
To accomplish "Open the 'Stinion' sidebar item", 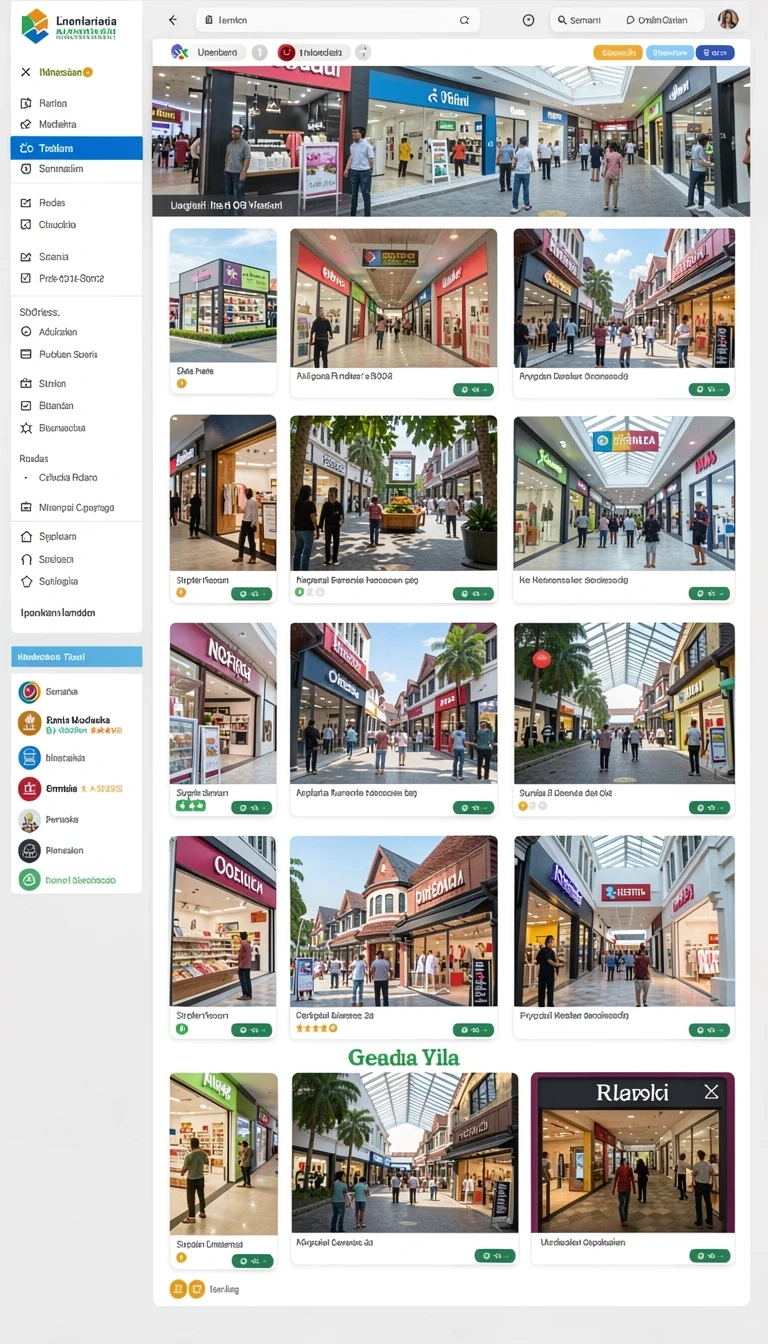I will 53,383.
